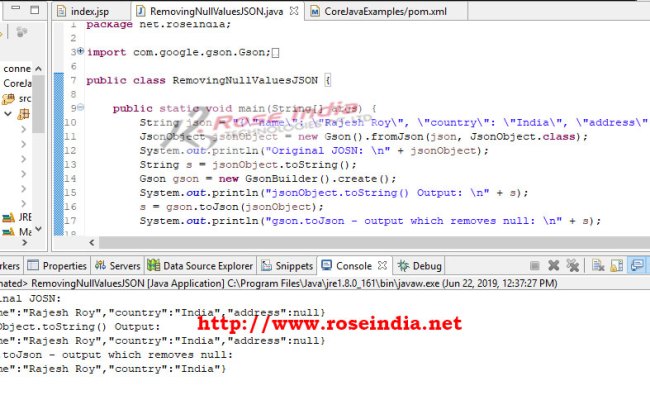Click 'String s = jsonObject.toString();' line
Image resolution: width=650 pixels, height=400 pixels.
(248, 165)
